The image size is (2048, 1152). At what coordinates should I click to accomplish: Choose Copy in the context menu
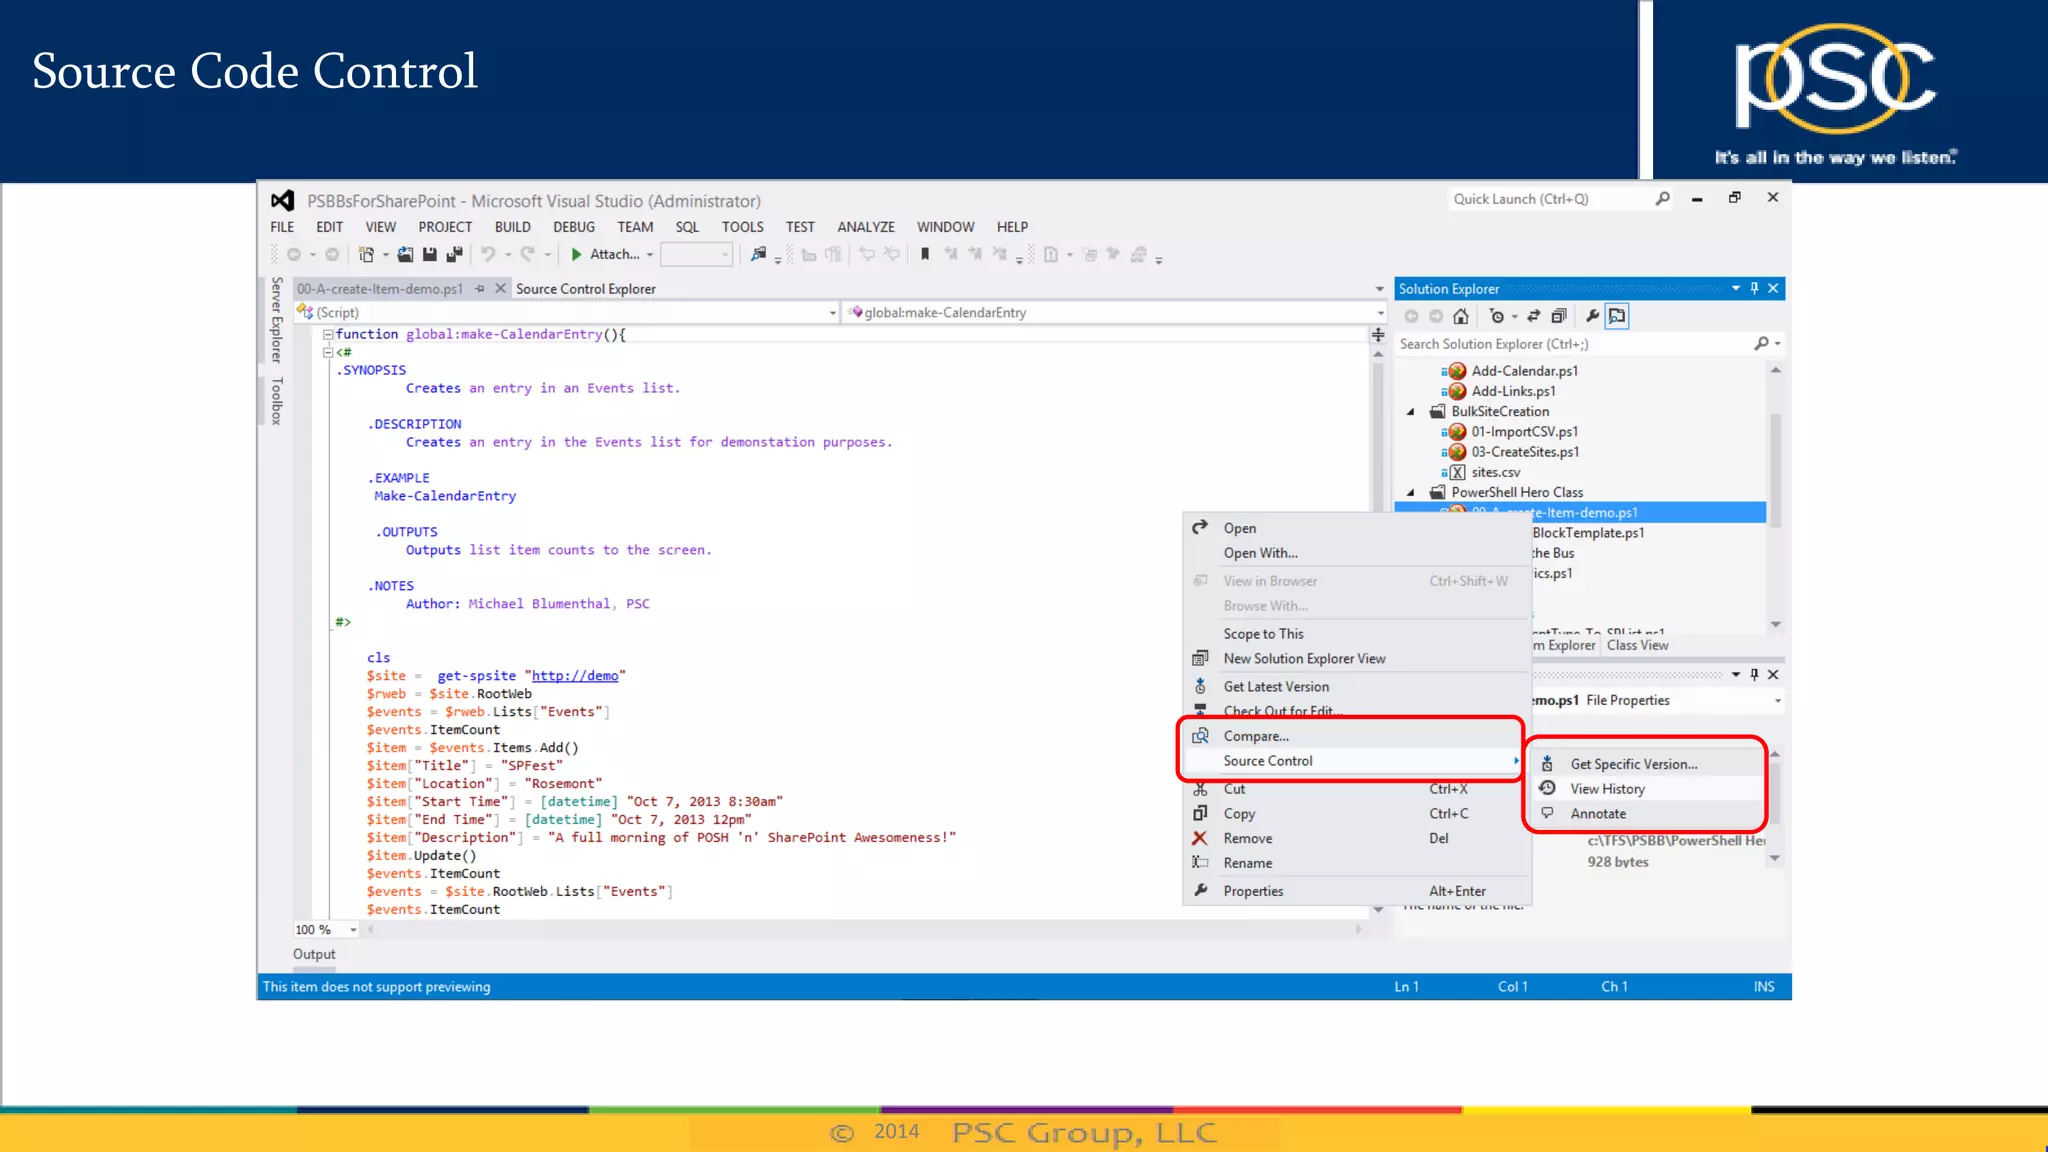coord(1356,814)
